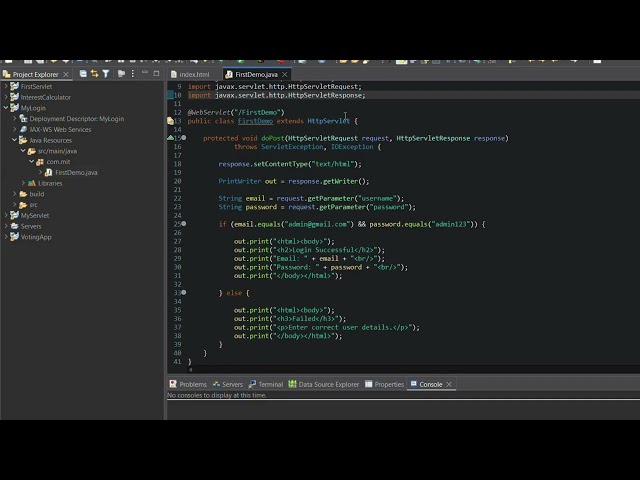Toggle Focus on Active Task icon
Image resolution: width=640 pixels, height=480 pixels.
pyautogui.click(x=121, y=73)
